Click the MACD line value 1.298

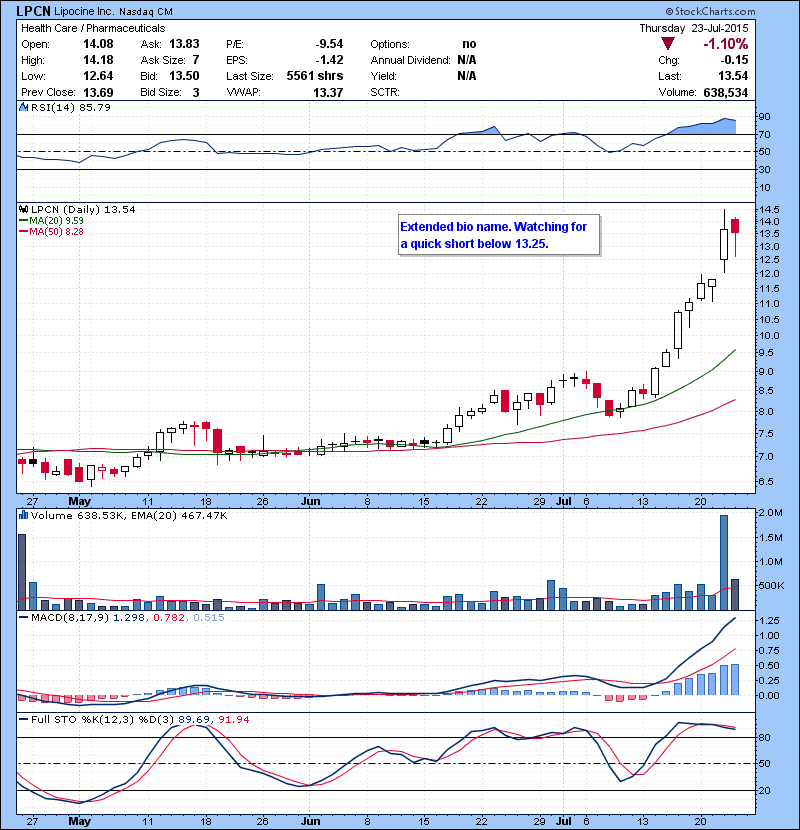point(129,617)
